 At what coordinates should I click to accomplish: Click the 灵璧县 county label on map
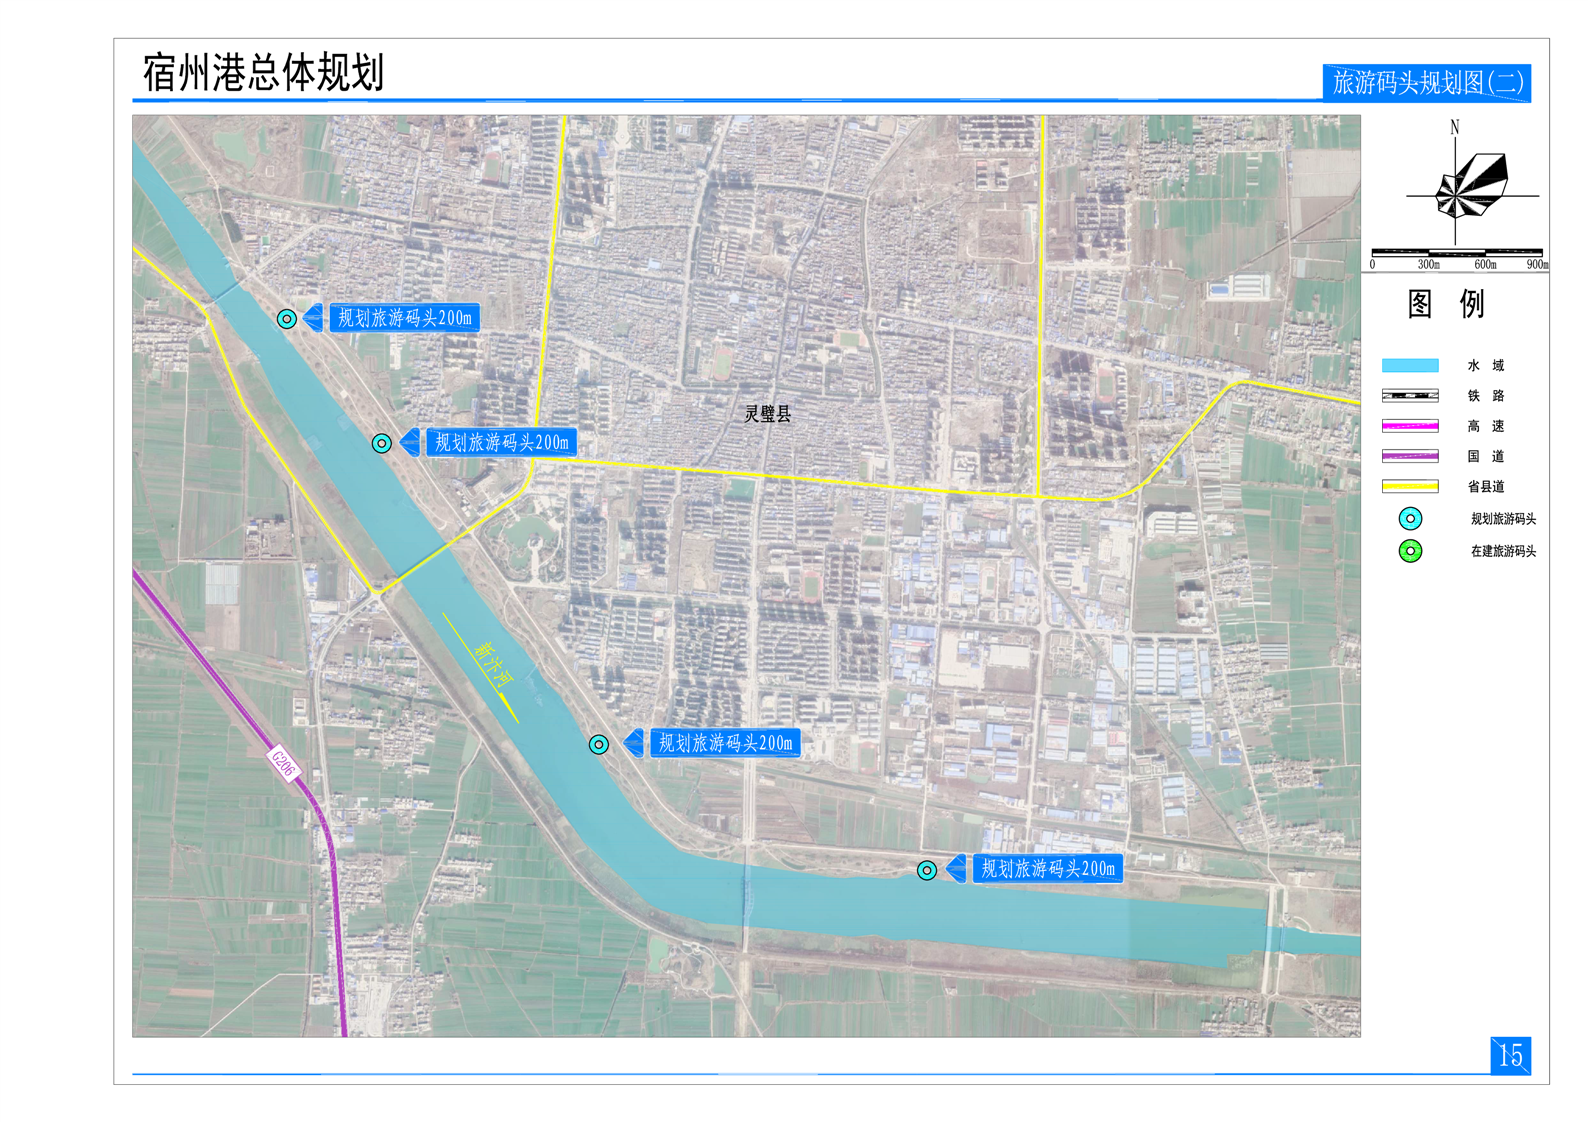click(x=767, y=414)
